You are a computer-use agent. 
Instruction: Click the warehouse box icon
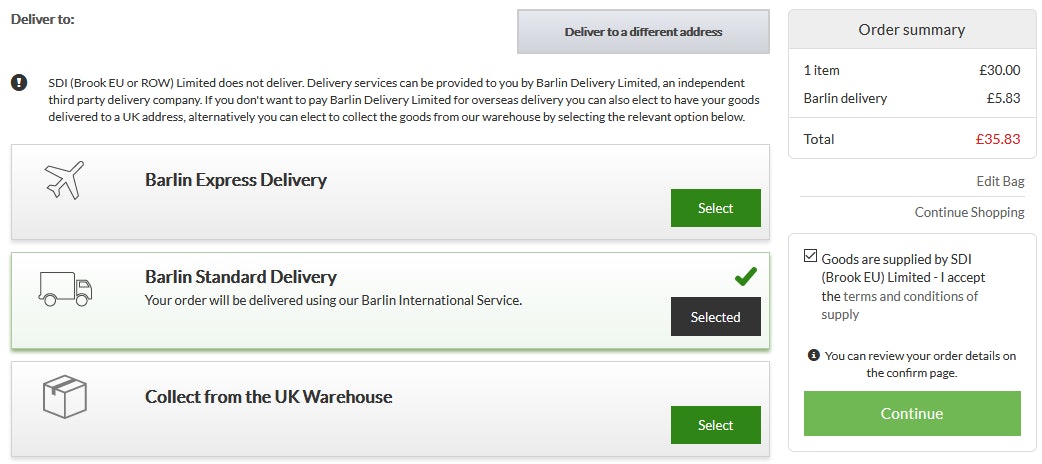(x=65, y=397)
